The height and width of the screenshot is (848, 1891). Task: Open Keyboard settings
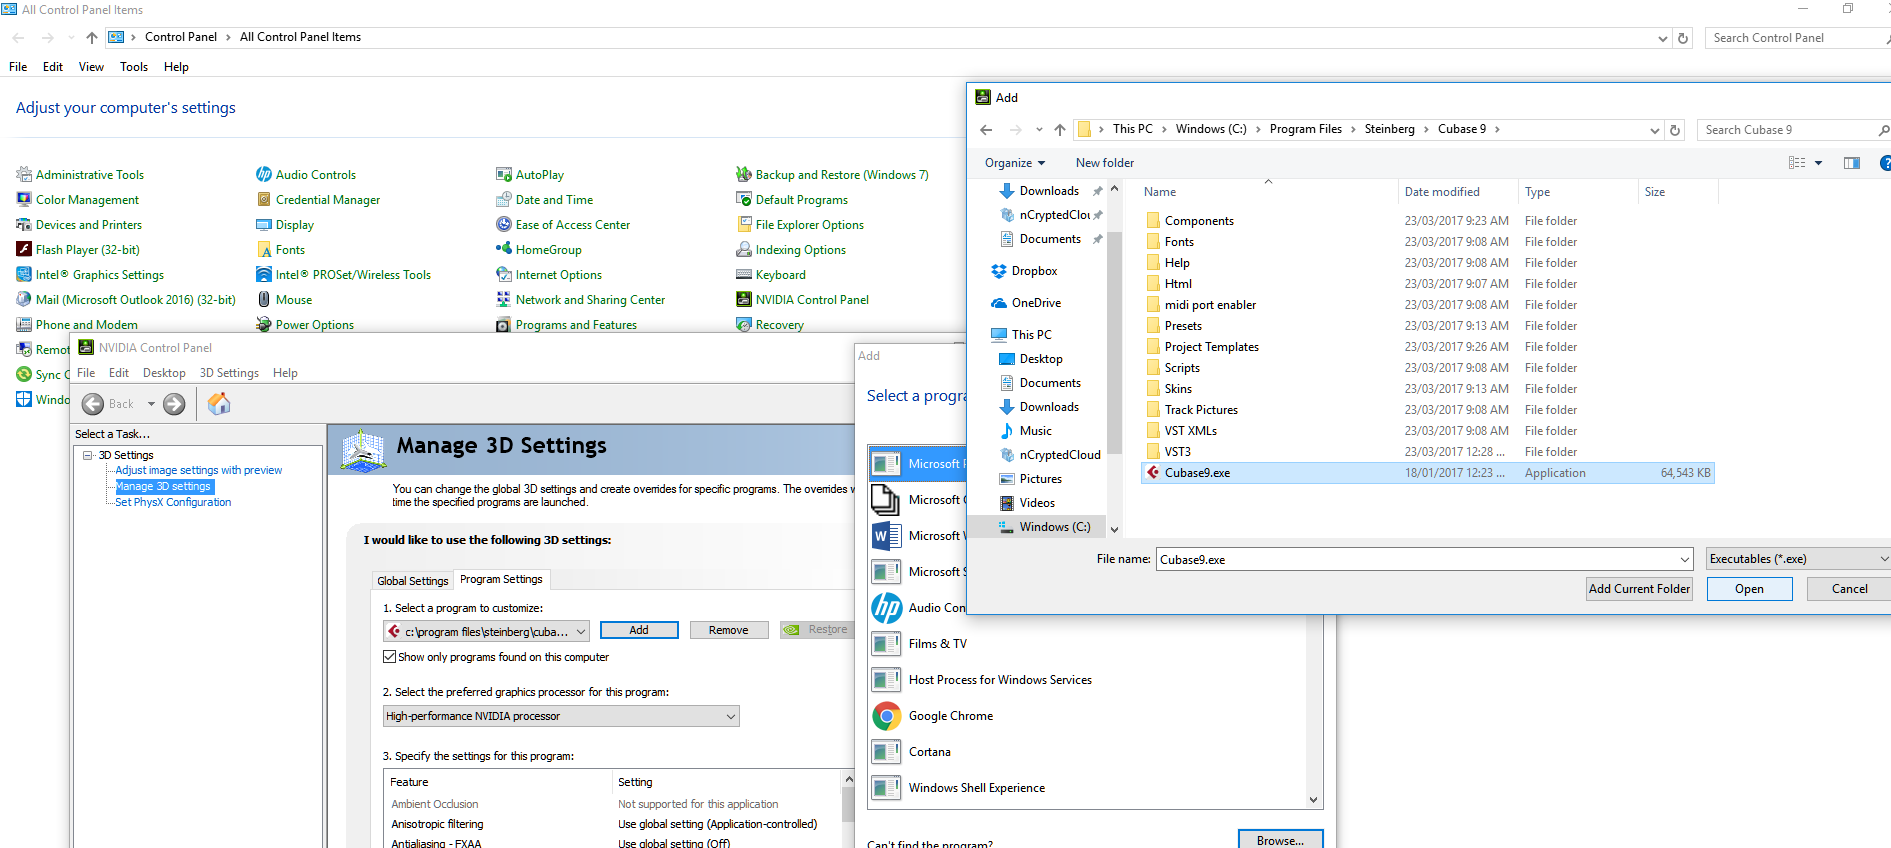[771, 275]
